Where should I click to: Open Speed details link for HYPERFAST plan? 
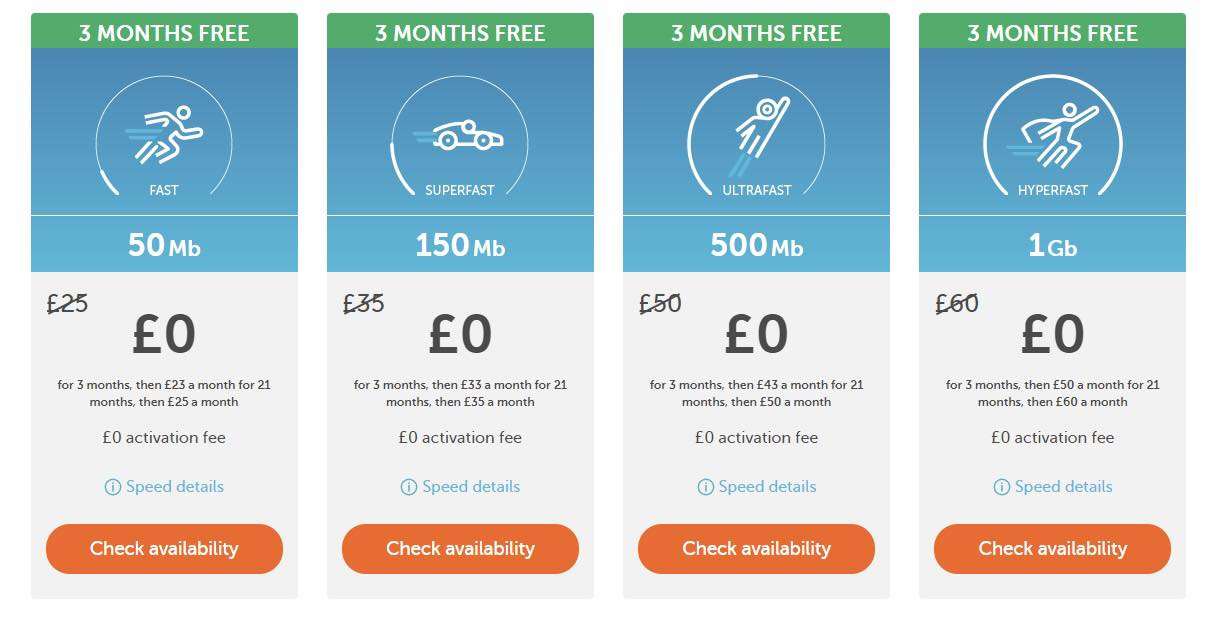tap(1063, 487)
